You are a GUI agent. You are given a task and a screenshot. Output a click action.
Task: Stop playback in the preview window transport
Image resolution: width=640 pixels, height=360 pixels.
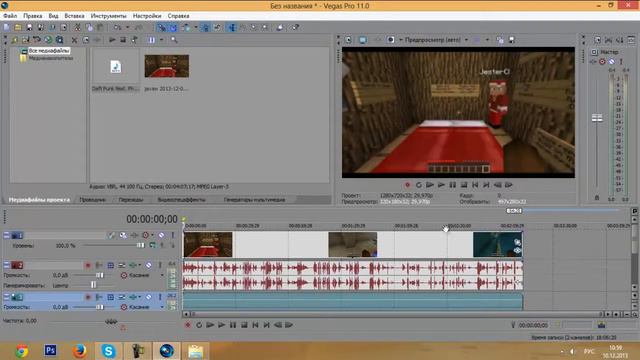(464, 185)
